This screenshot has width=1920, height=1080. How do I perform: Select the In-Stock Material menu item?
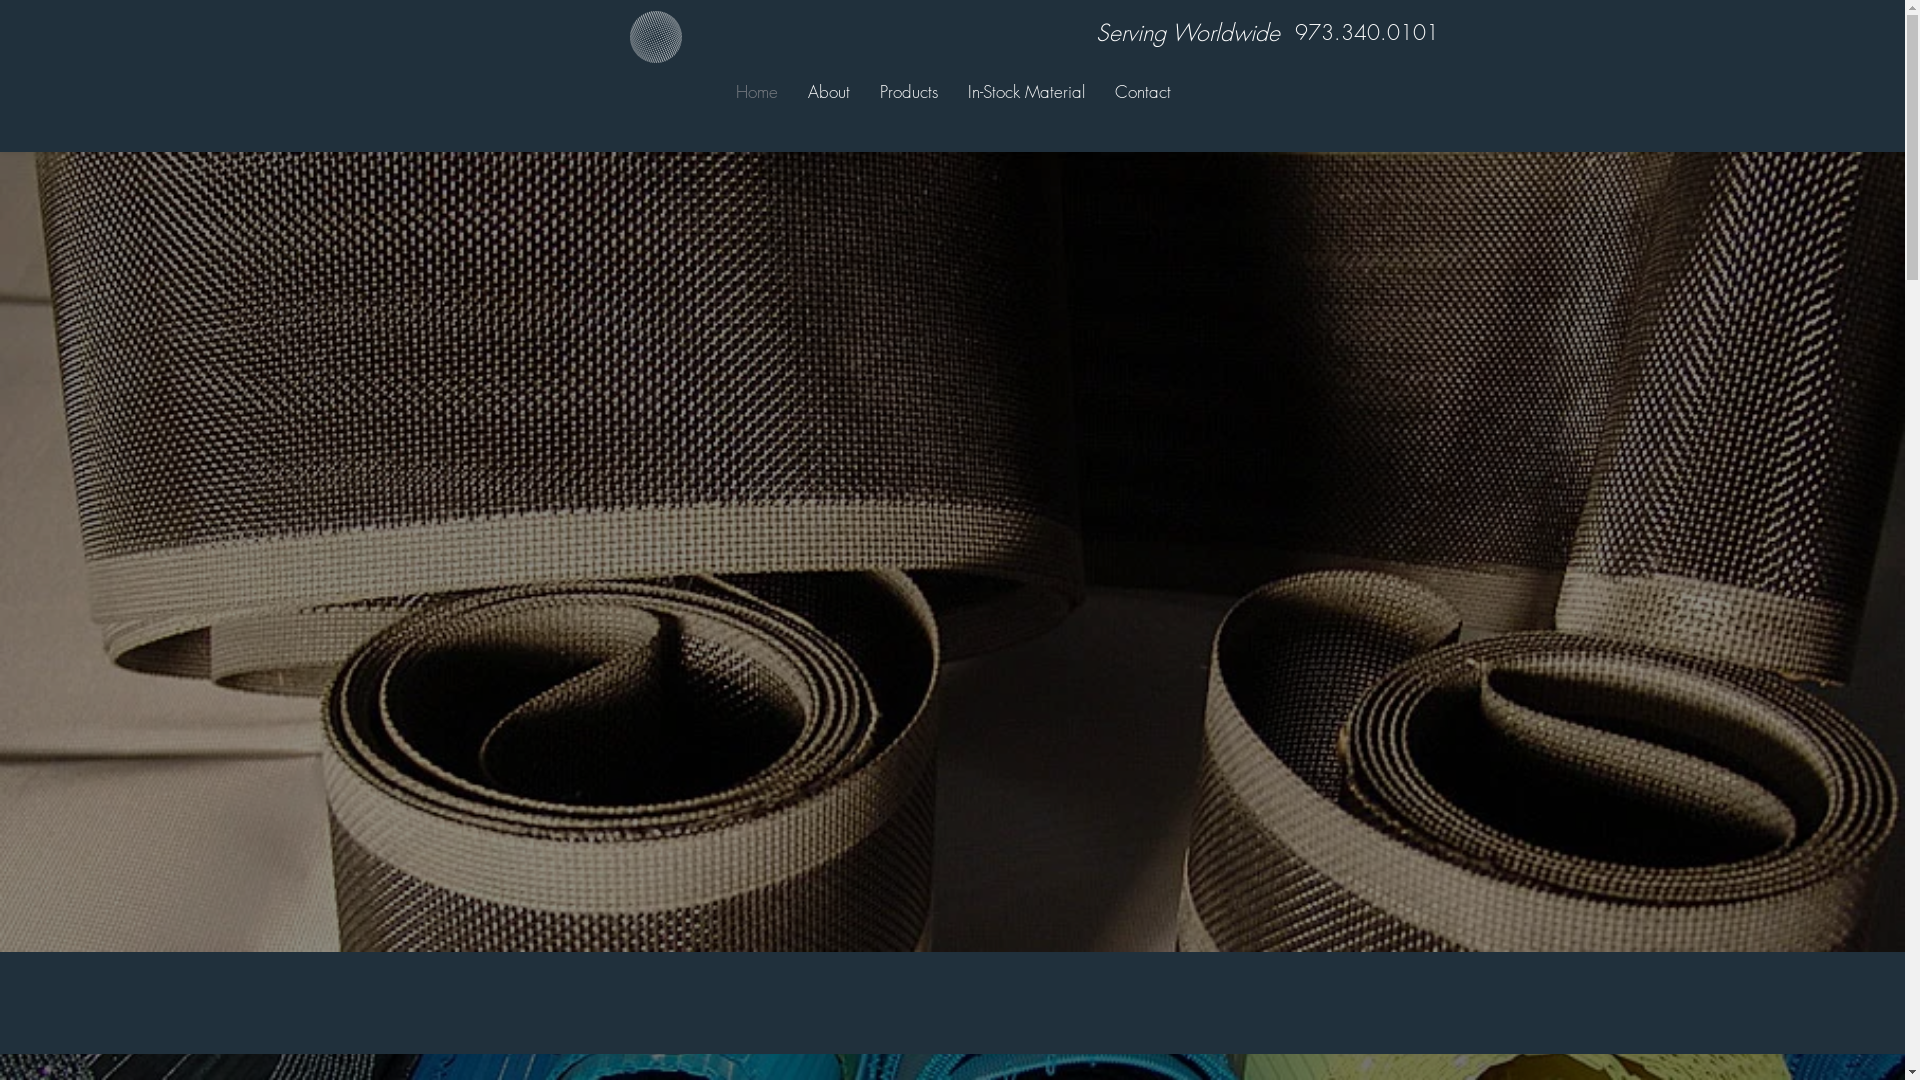pyautogui.click(x=1025, y=92)
